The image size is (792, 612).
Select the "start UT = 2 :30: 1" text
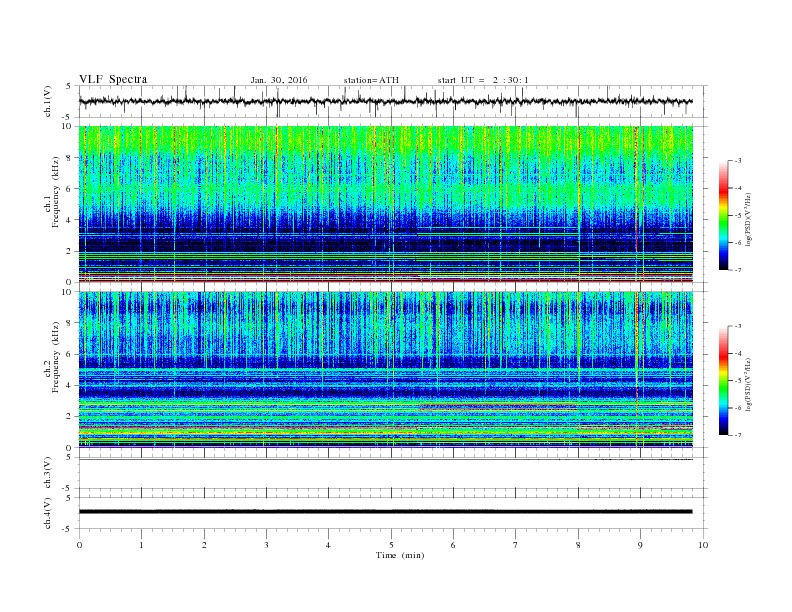point(483,80)
